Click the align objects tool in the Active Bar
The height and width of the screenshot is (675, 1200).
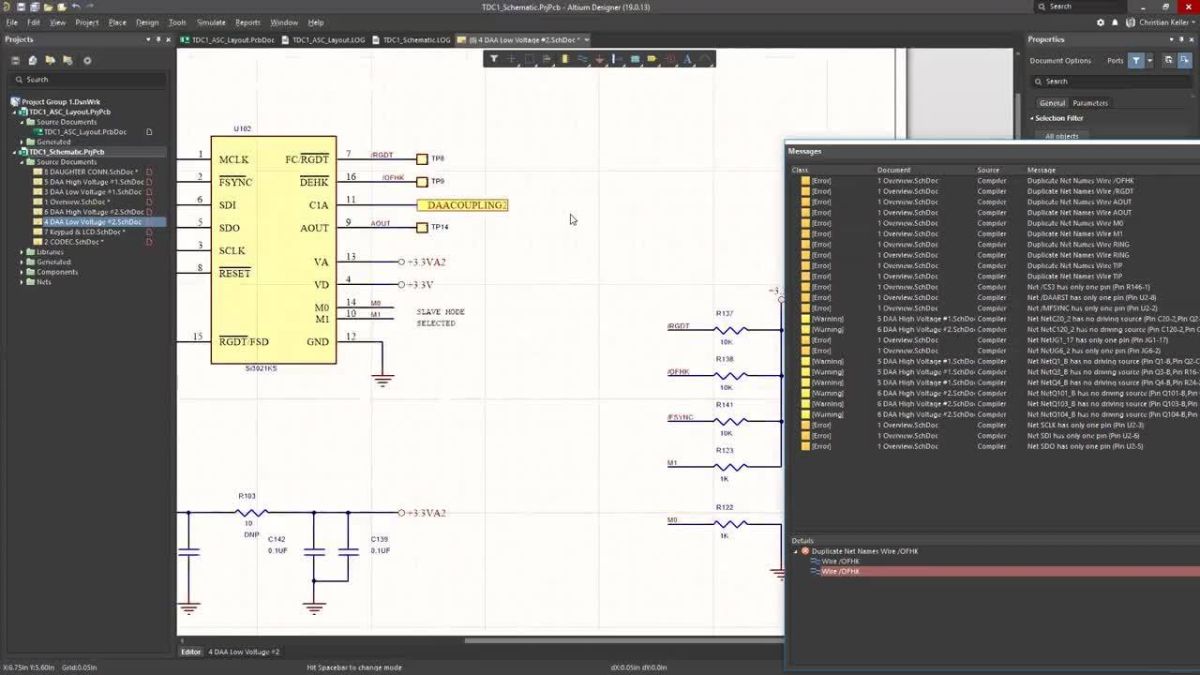546,59
